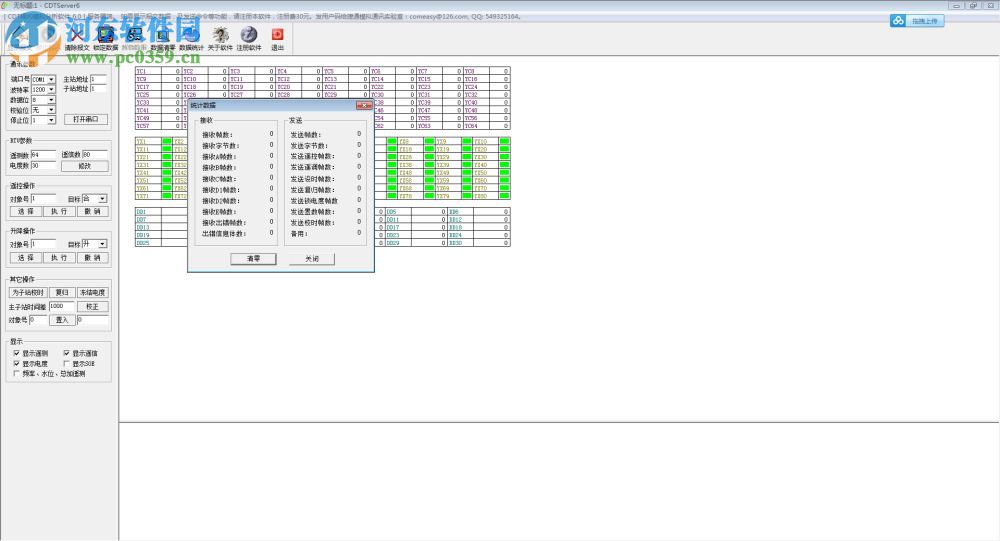1000x541 pixels.
Task: Click the 复归 button
Action: click(x=62, y=292)
